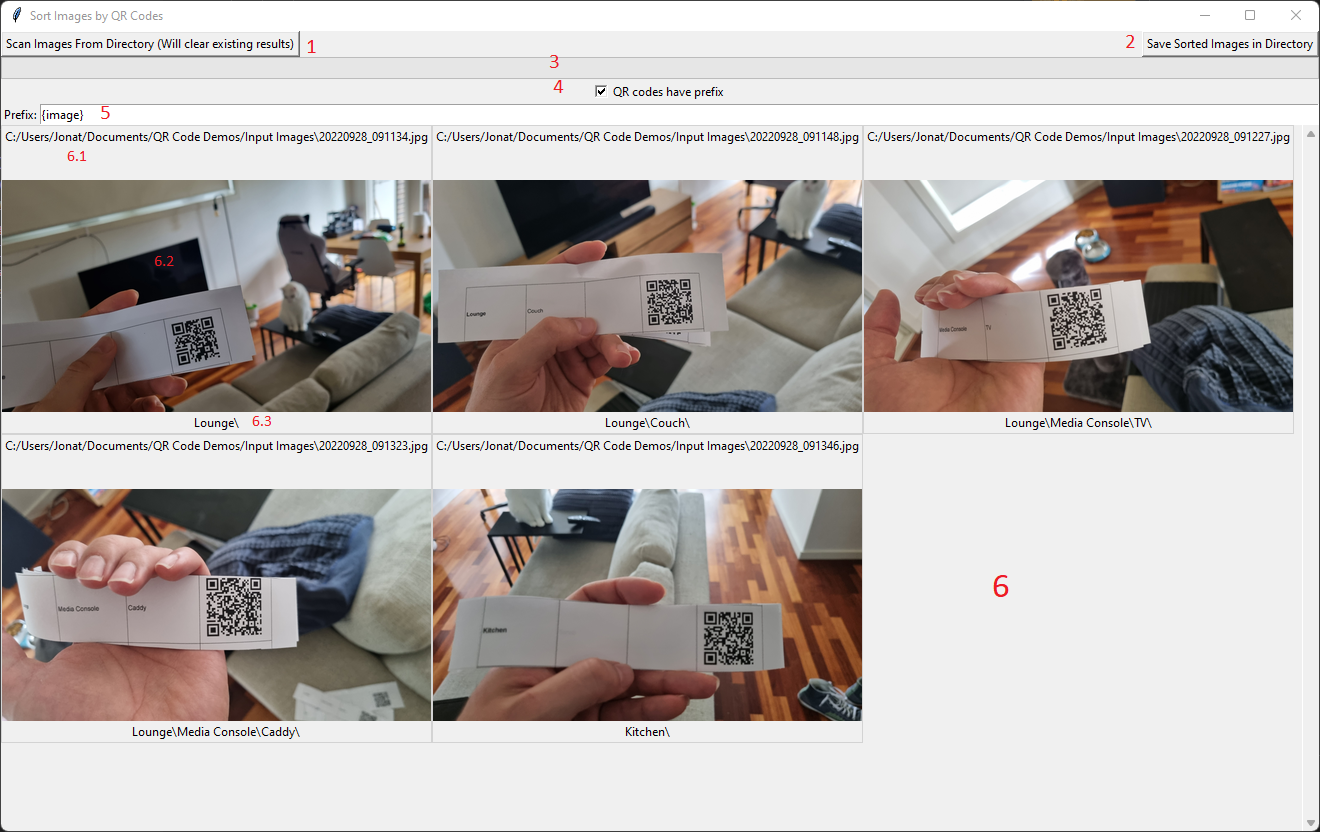Click the file path ending 20220928_091346.jpg

[648, 446]
